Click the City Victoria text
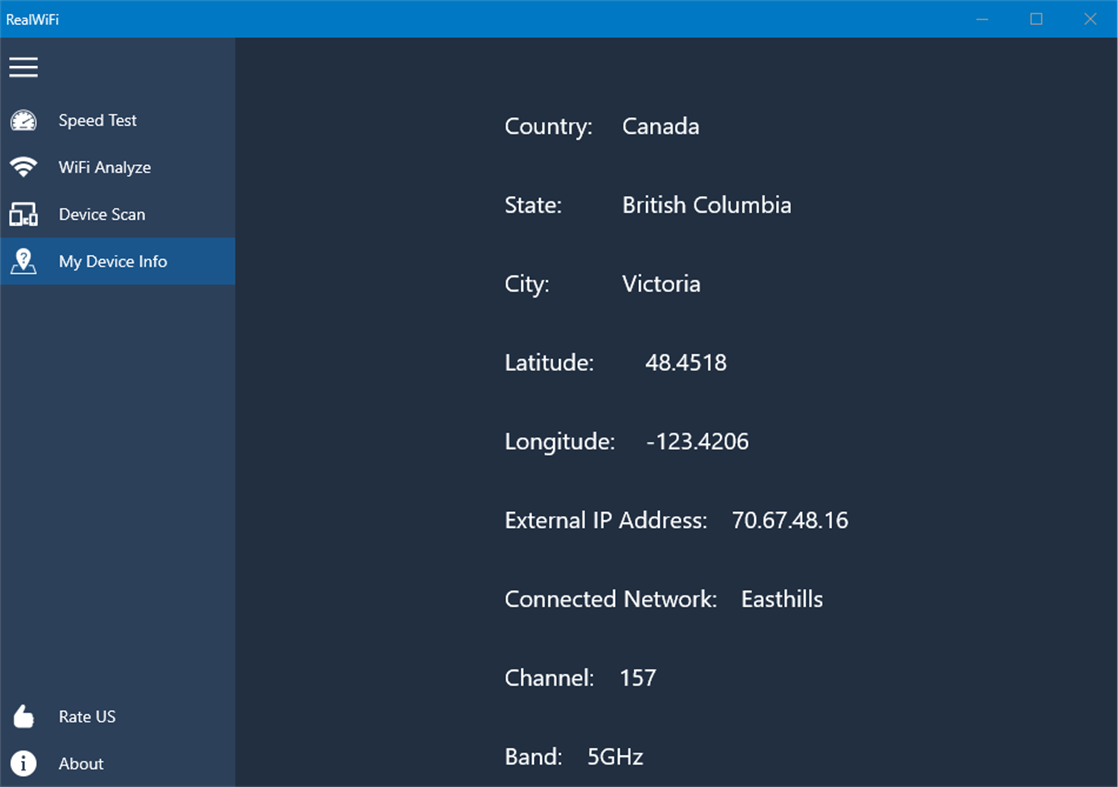 pyautogui.click(x=661, y=283)
